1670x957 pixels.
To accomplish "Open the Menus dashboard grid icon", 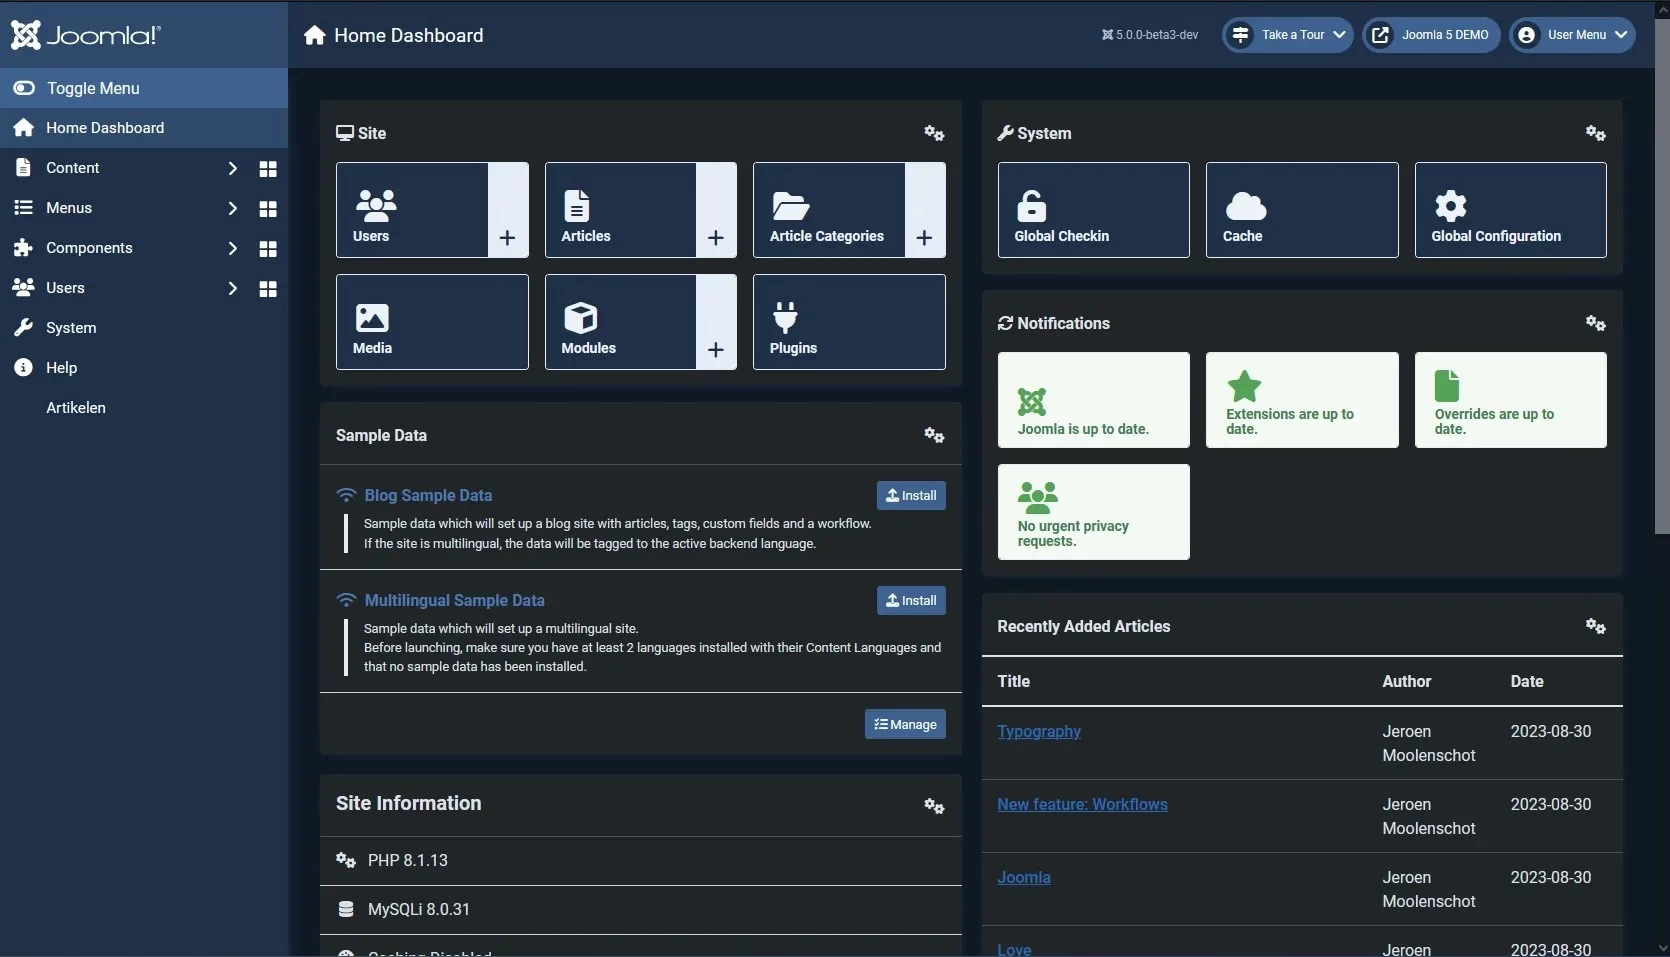I will (x=267, y=208).
